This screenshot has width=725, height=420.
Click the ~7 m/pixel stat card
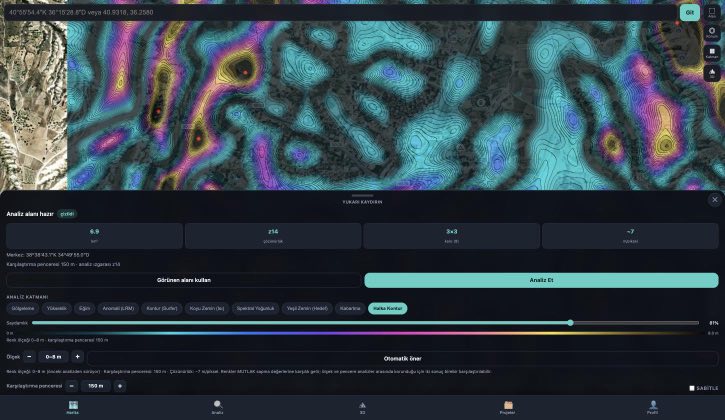630,236
